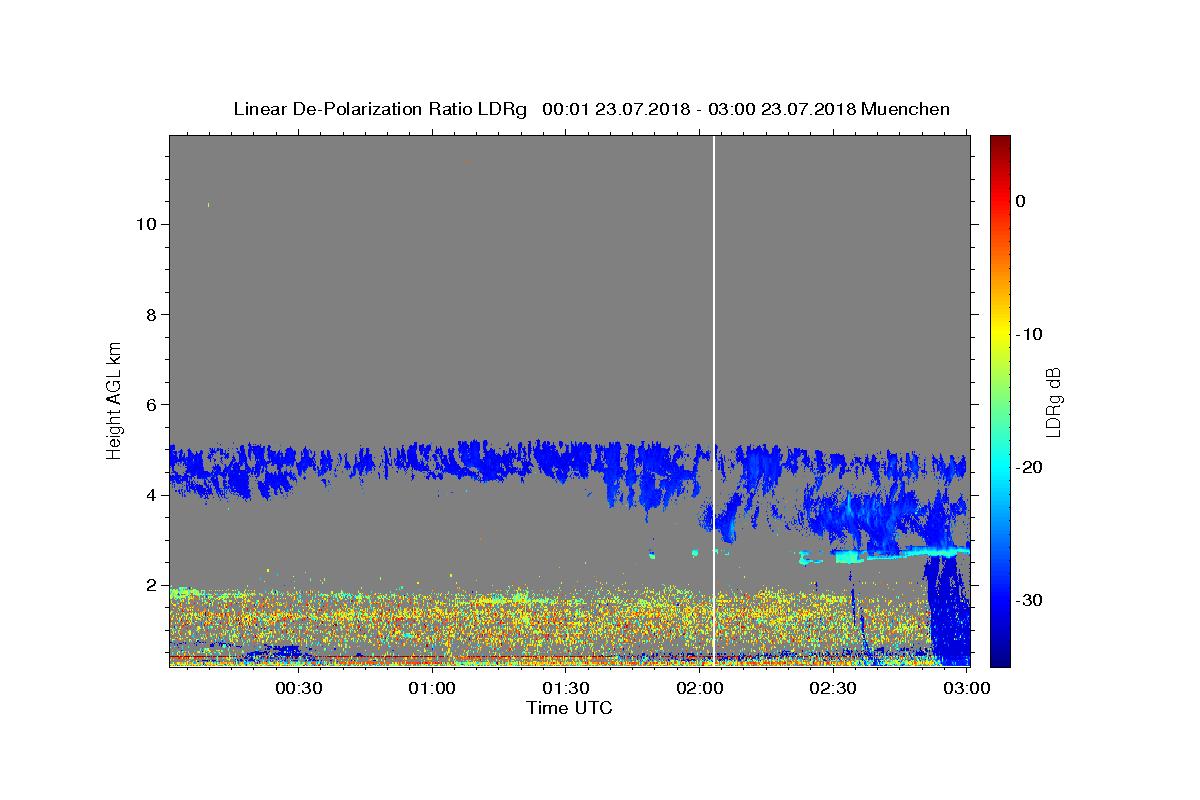Click the blue rain shaft near 03:00
Screen dimensions: 1200x800
point(948,610)
